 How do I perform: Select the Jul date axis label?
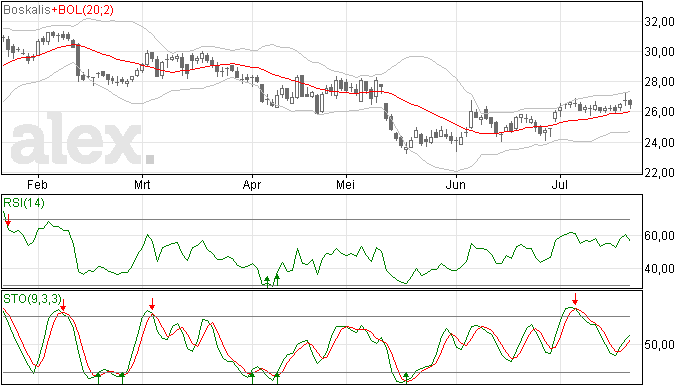559,184
